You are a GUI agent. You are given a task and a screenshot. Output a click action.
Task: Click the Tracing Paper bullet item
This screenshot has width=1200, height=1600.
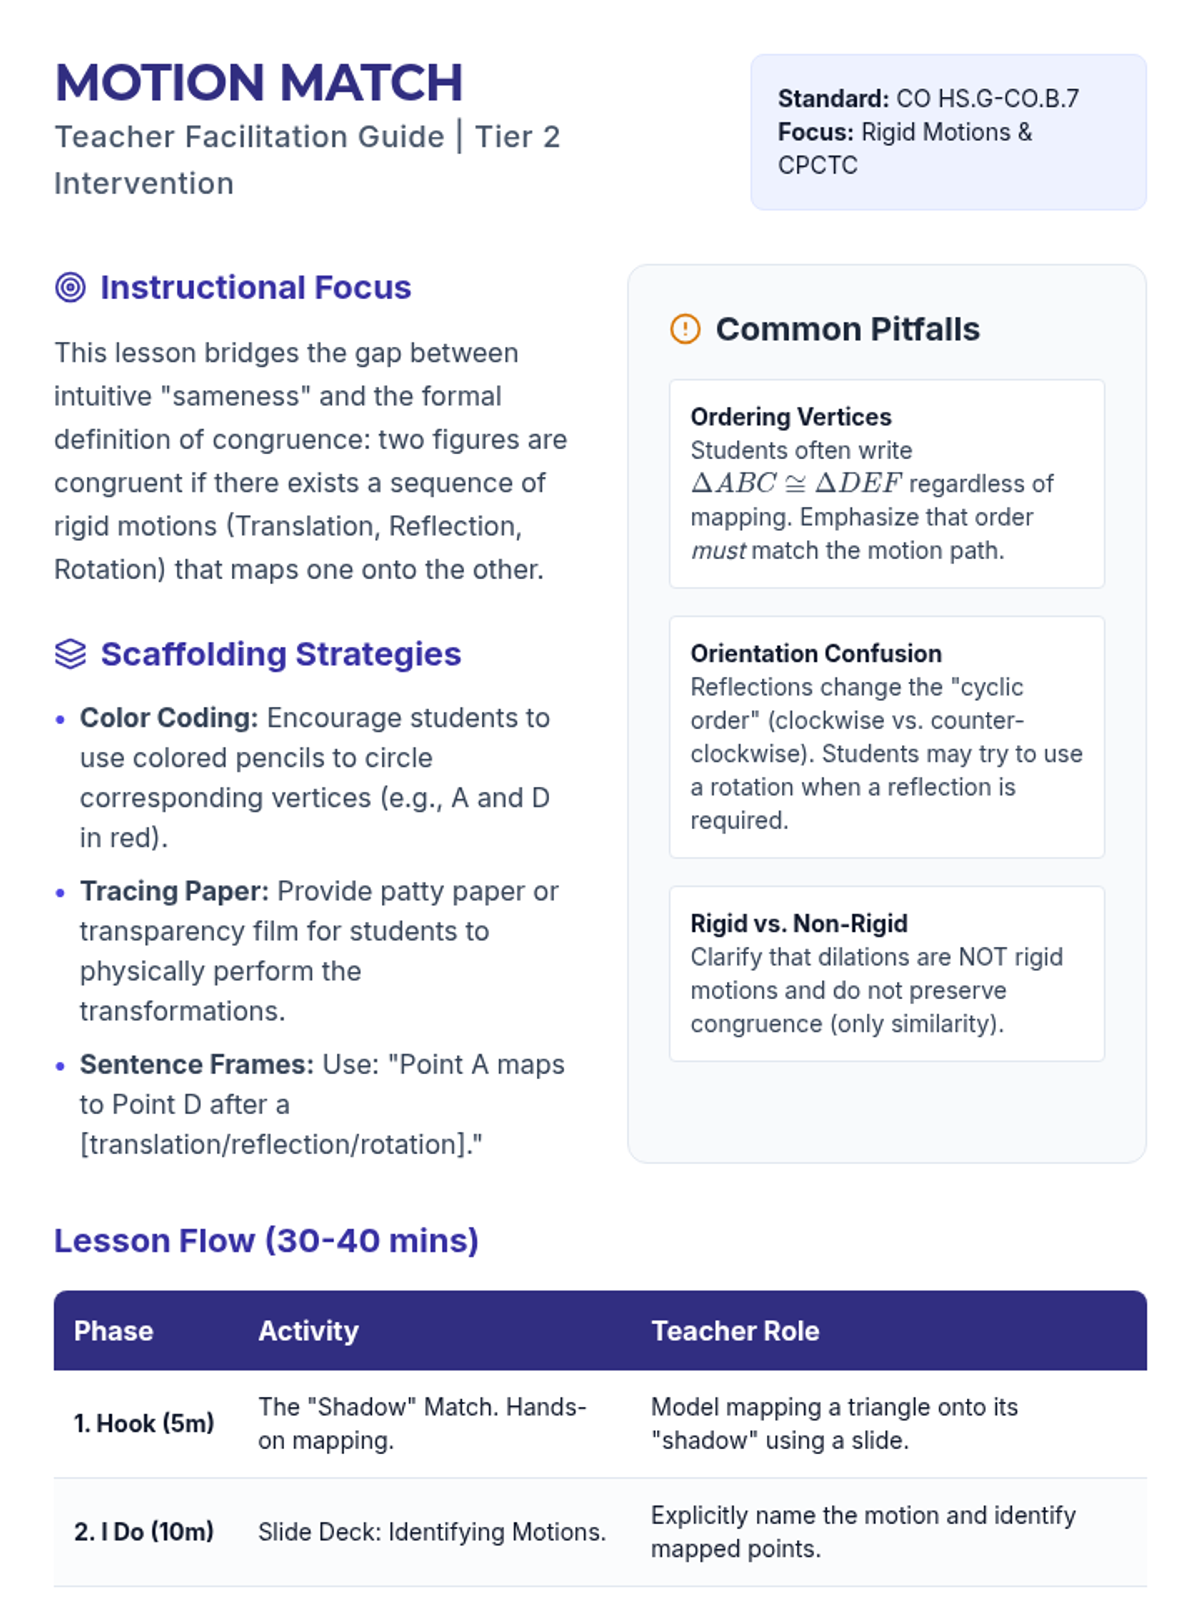pos(319,950)
